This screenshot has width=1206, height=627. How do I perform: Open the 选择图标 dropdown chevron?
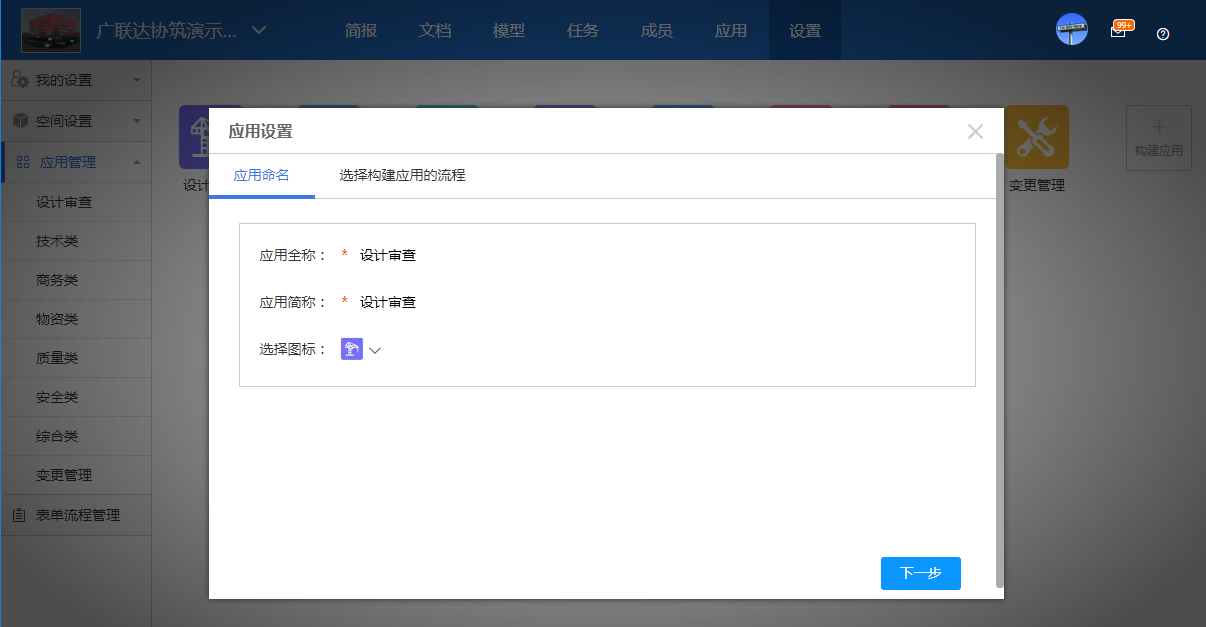coord(375,350)
